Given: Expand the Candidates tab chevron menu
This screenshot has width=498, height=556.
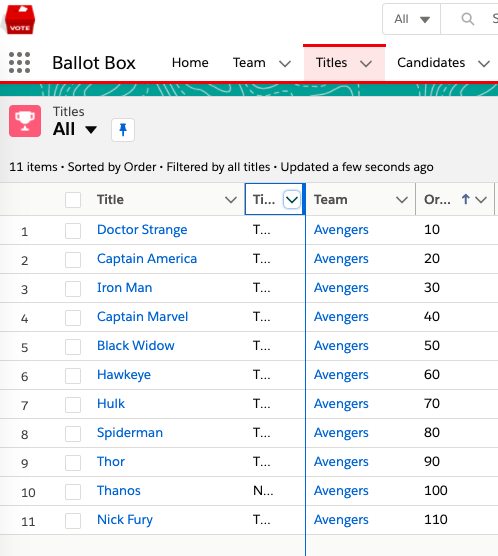Looking at the screenshot, I should click(x=484, y=63).
